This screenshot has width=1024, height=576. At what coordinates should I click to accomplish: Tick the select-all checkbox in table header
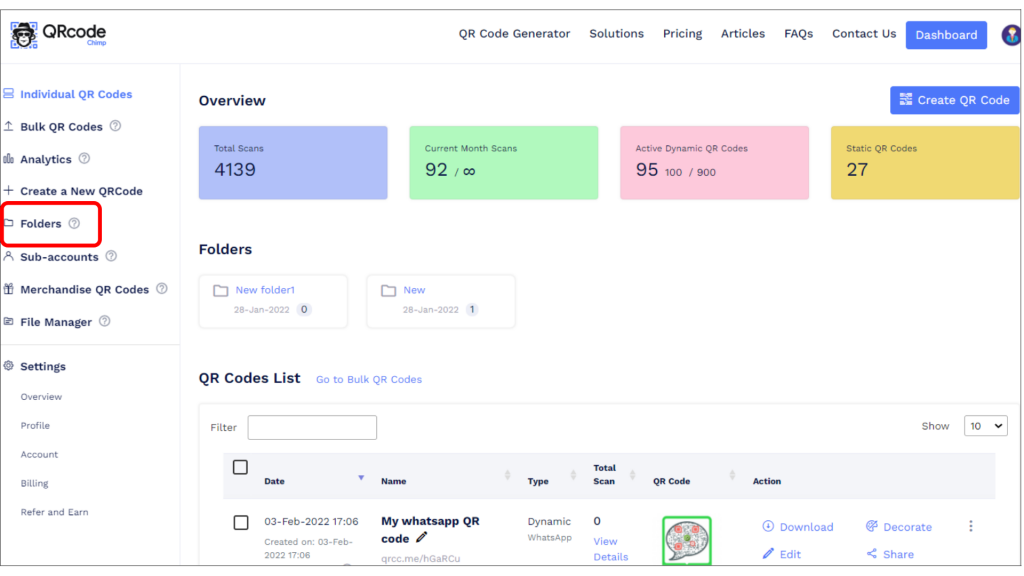click(x=240, y=468)
